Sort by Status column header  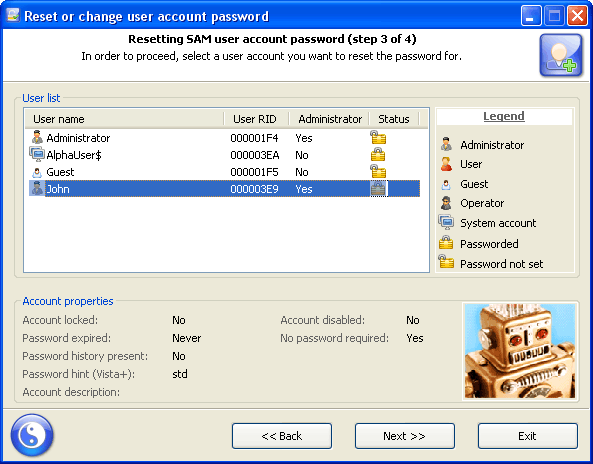click(394, 119)
